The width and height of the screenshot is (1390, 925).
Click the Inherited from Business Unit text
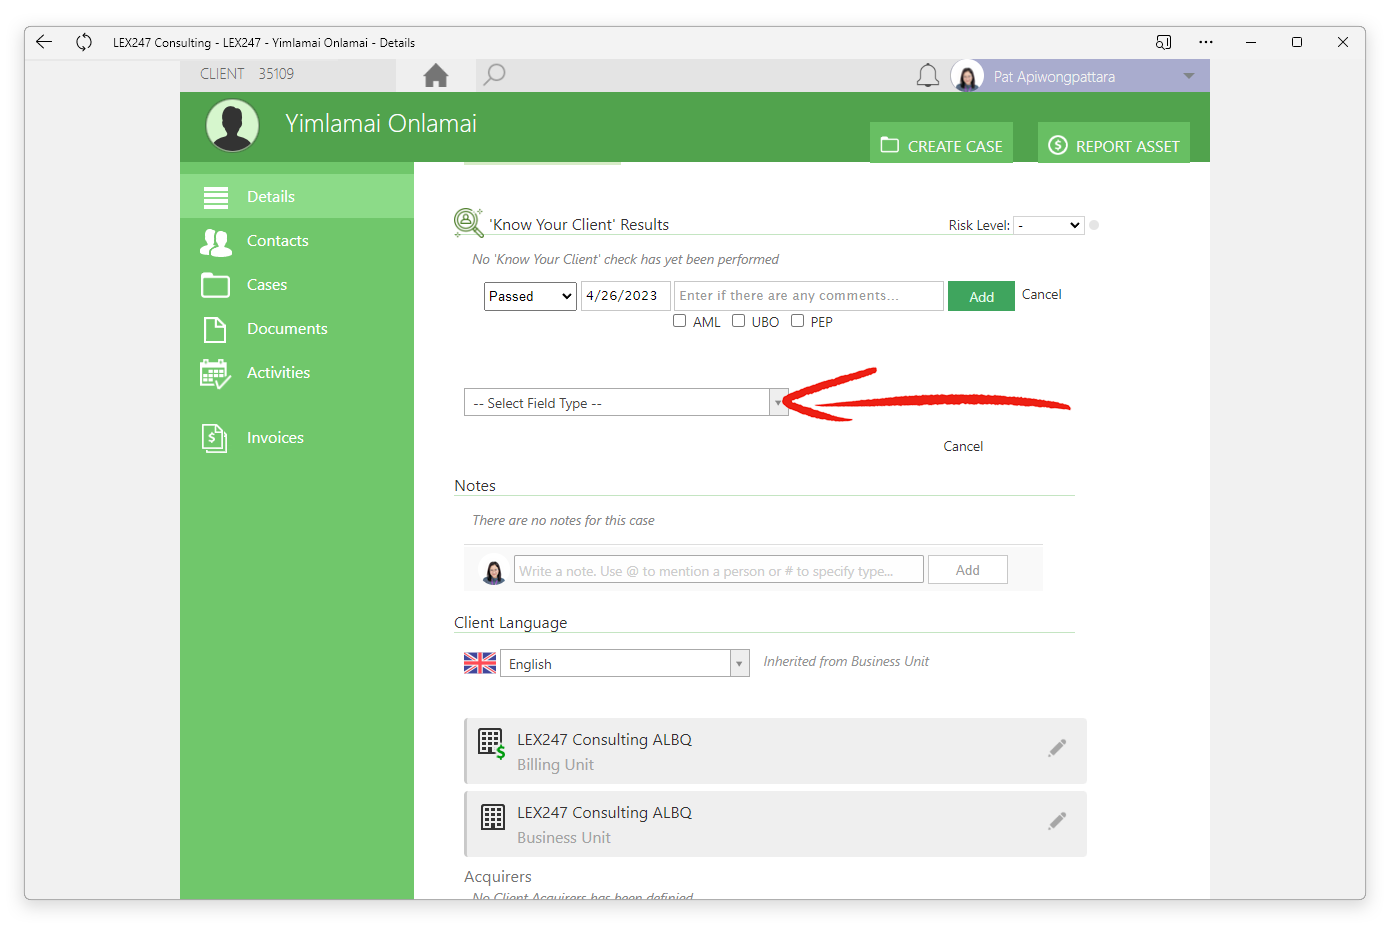[846, 661]
